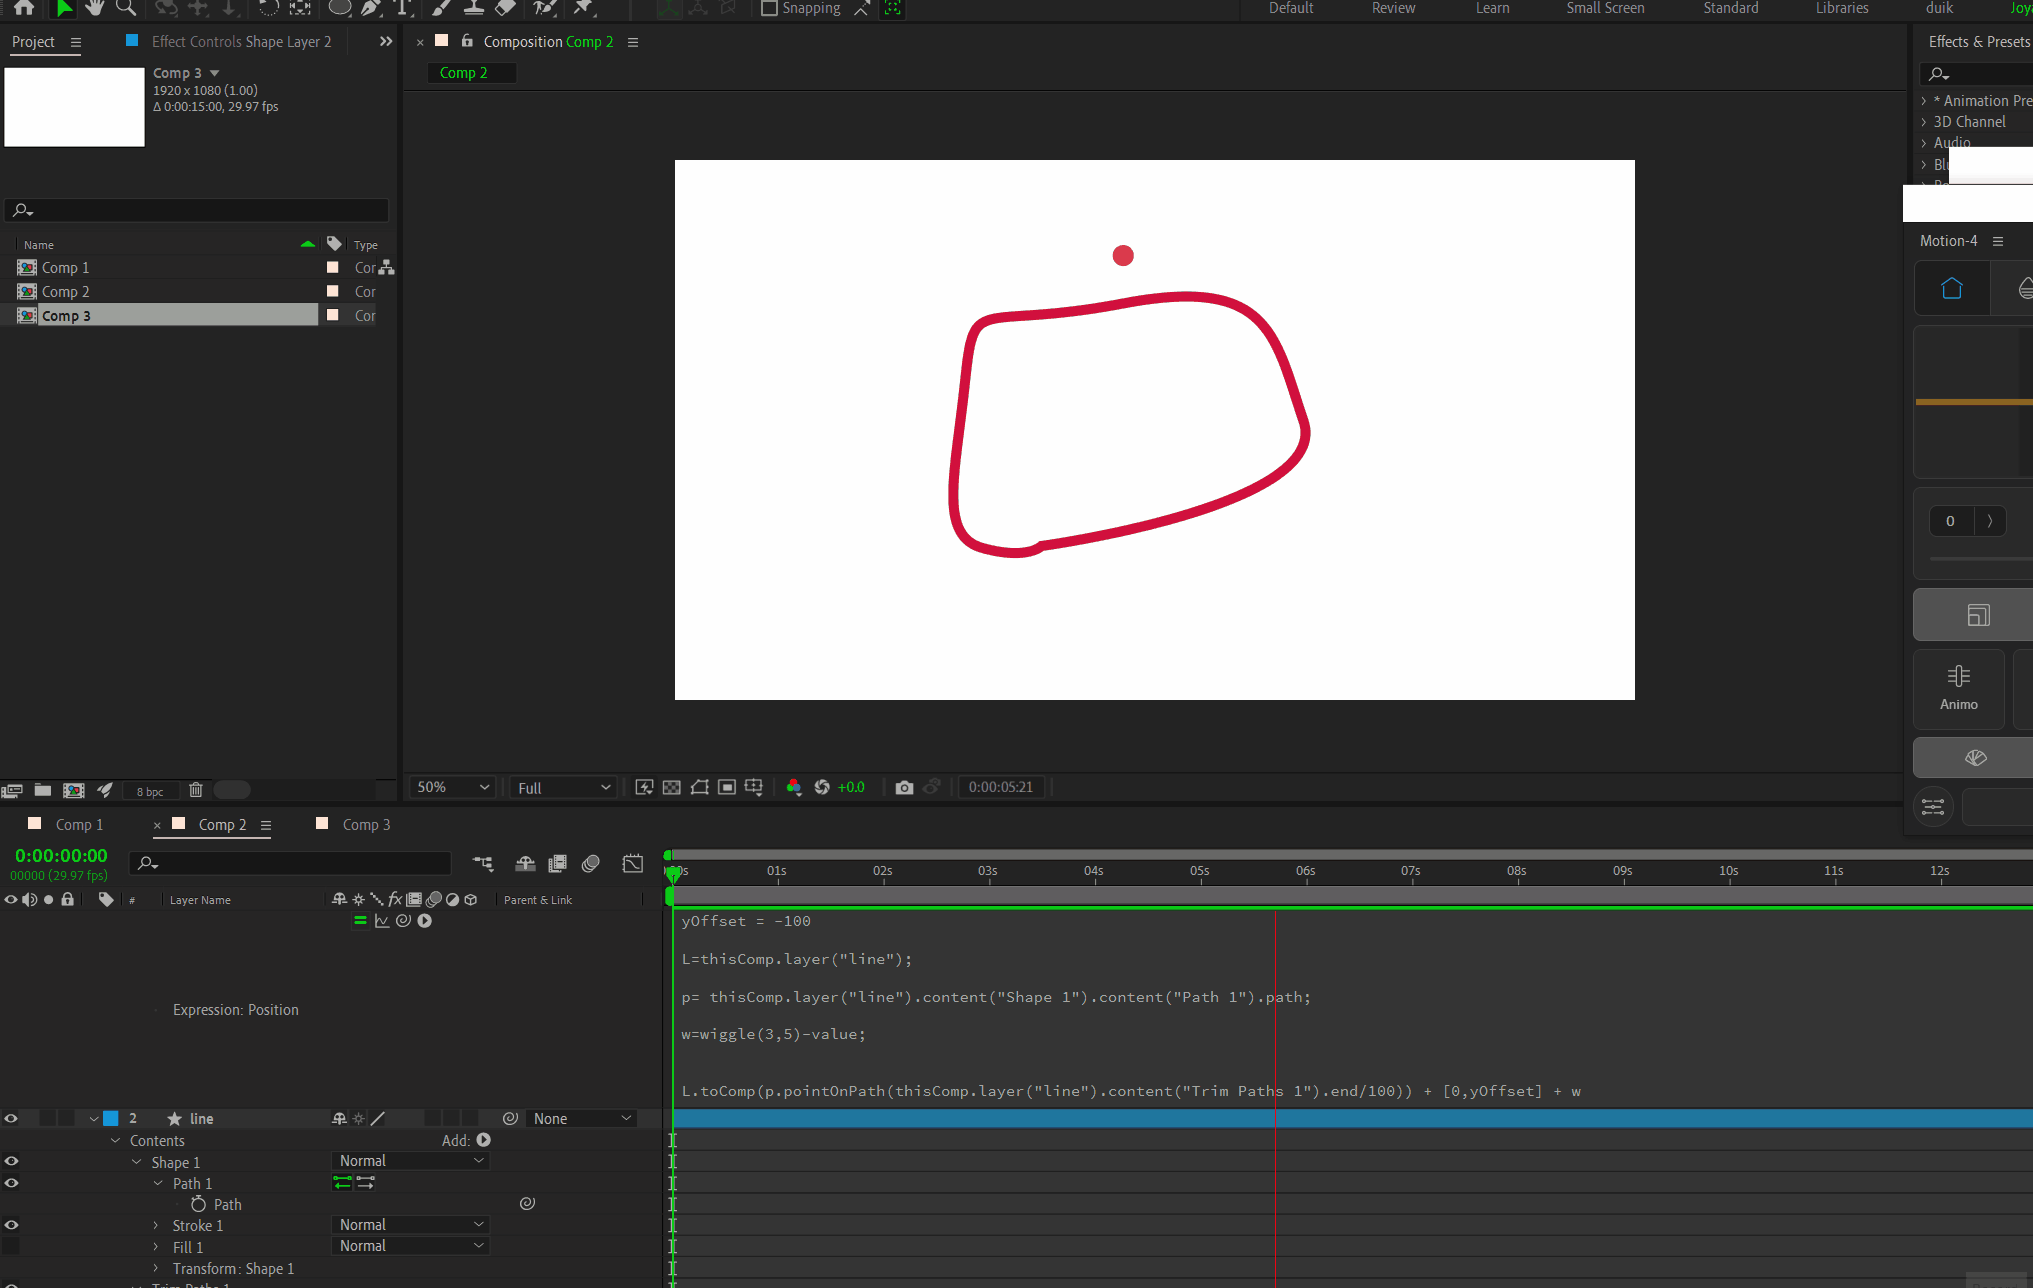Select the Hand tool
Screen dimensions: 2033x1288
click(x=95, y=8)
